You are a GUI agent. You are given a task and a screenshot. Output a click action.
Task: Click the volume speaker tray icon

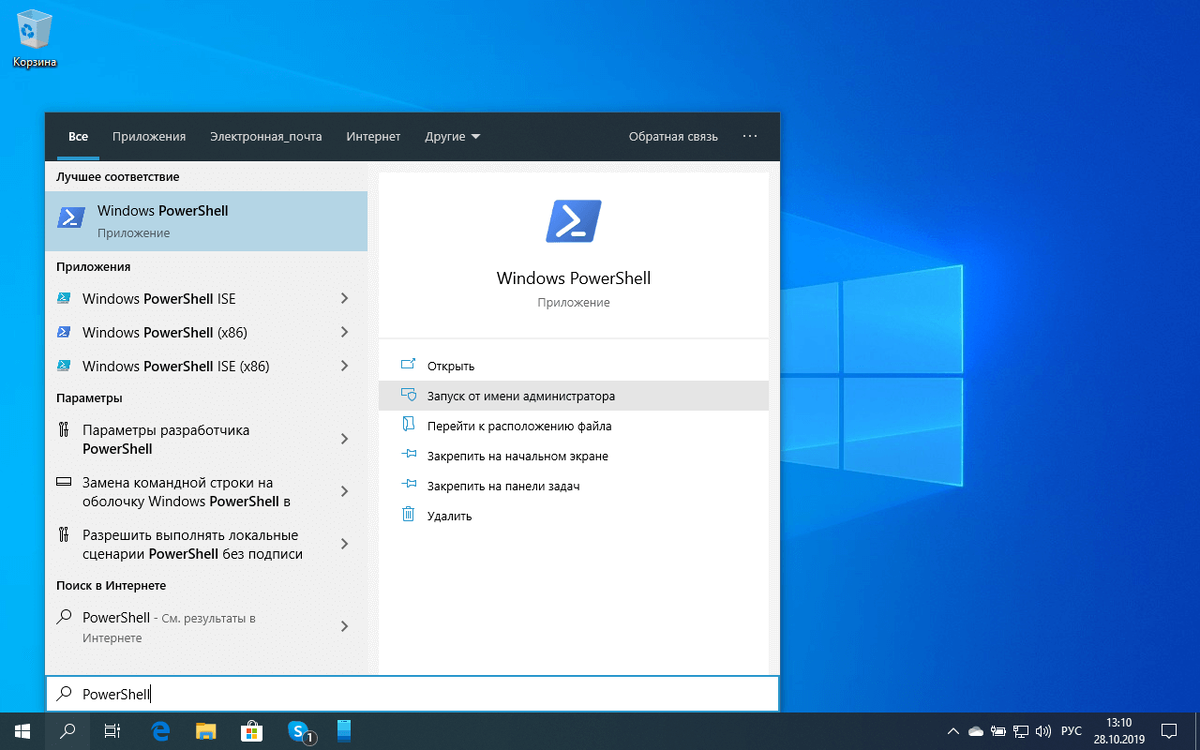[x=1044, y=731]
